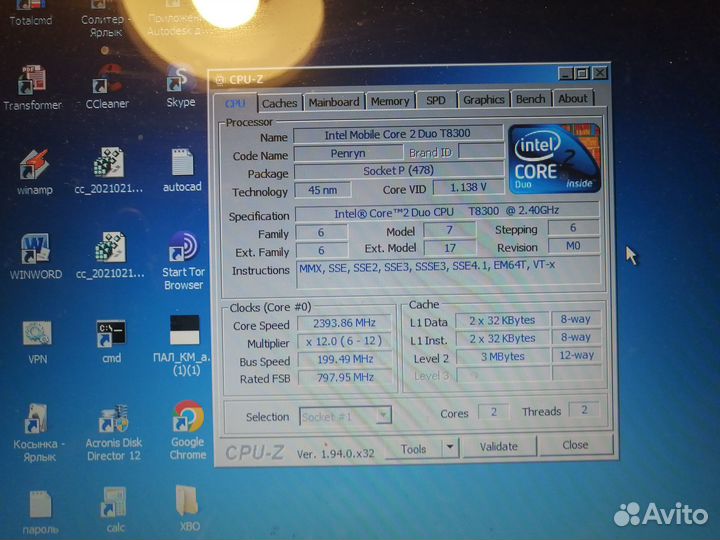This screenshot has height=540, width=720.
Task: Close CPU-Z with the title bar X
Action: [x=600, y=73]
